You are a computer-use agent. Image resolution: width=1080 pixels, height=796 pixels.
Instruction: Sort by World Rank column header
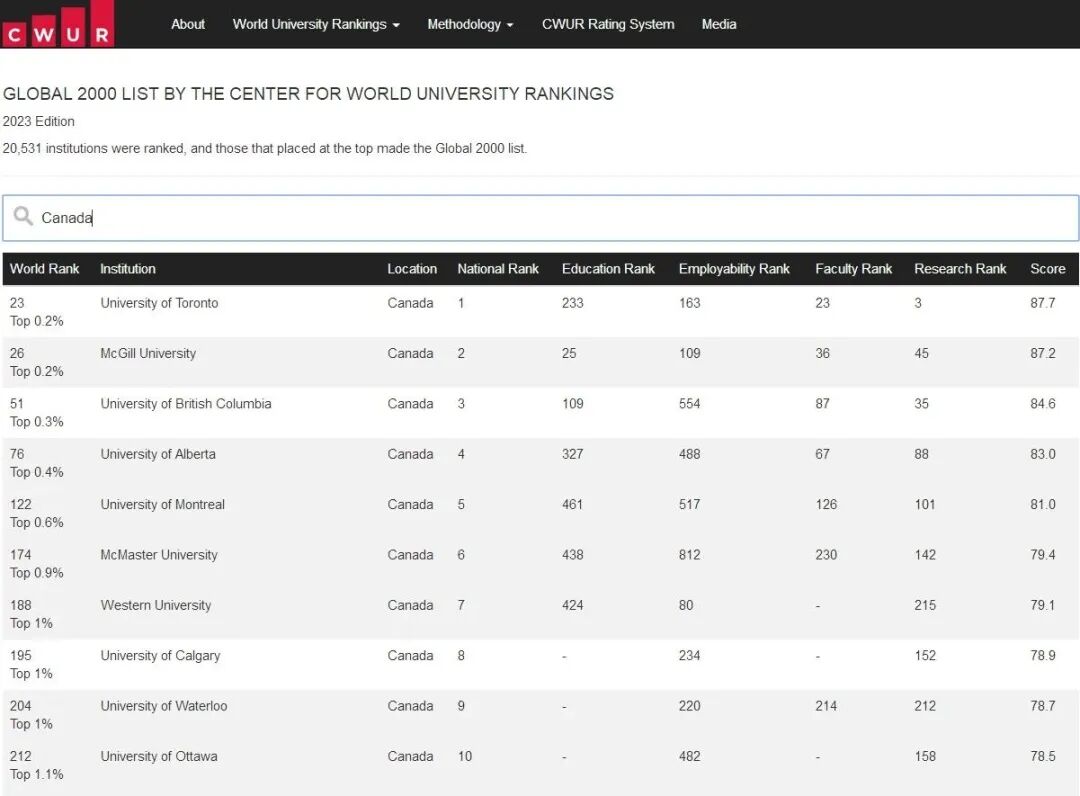(x=44, y=269)
